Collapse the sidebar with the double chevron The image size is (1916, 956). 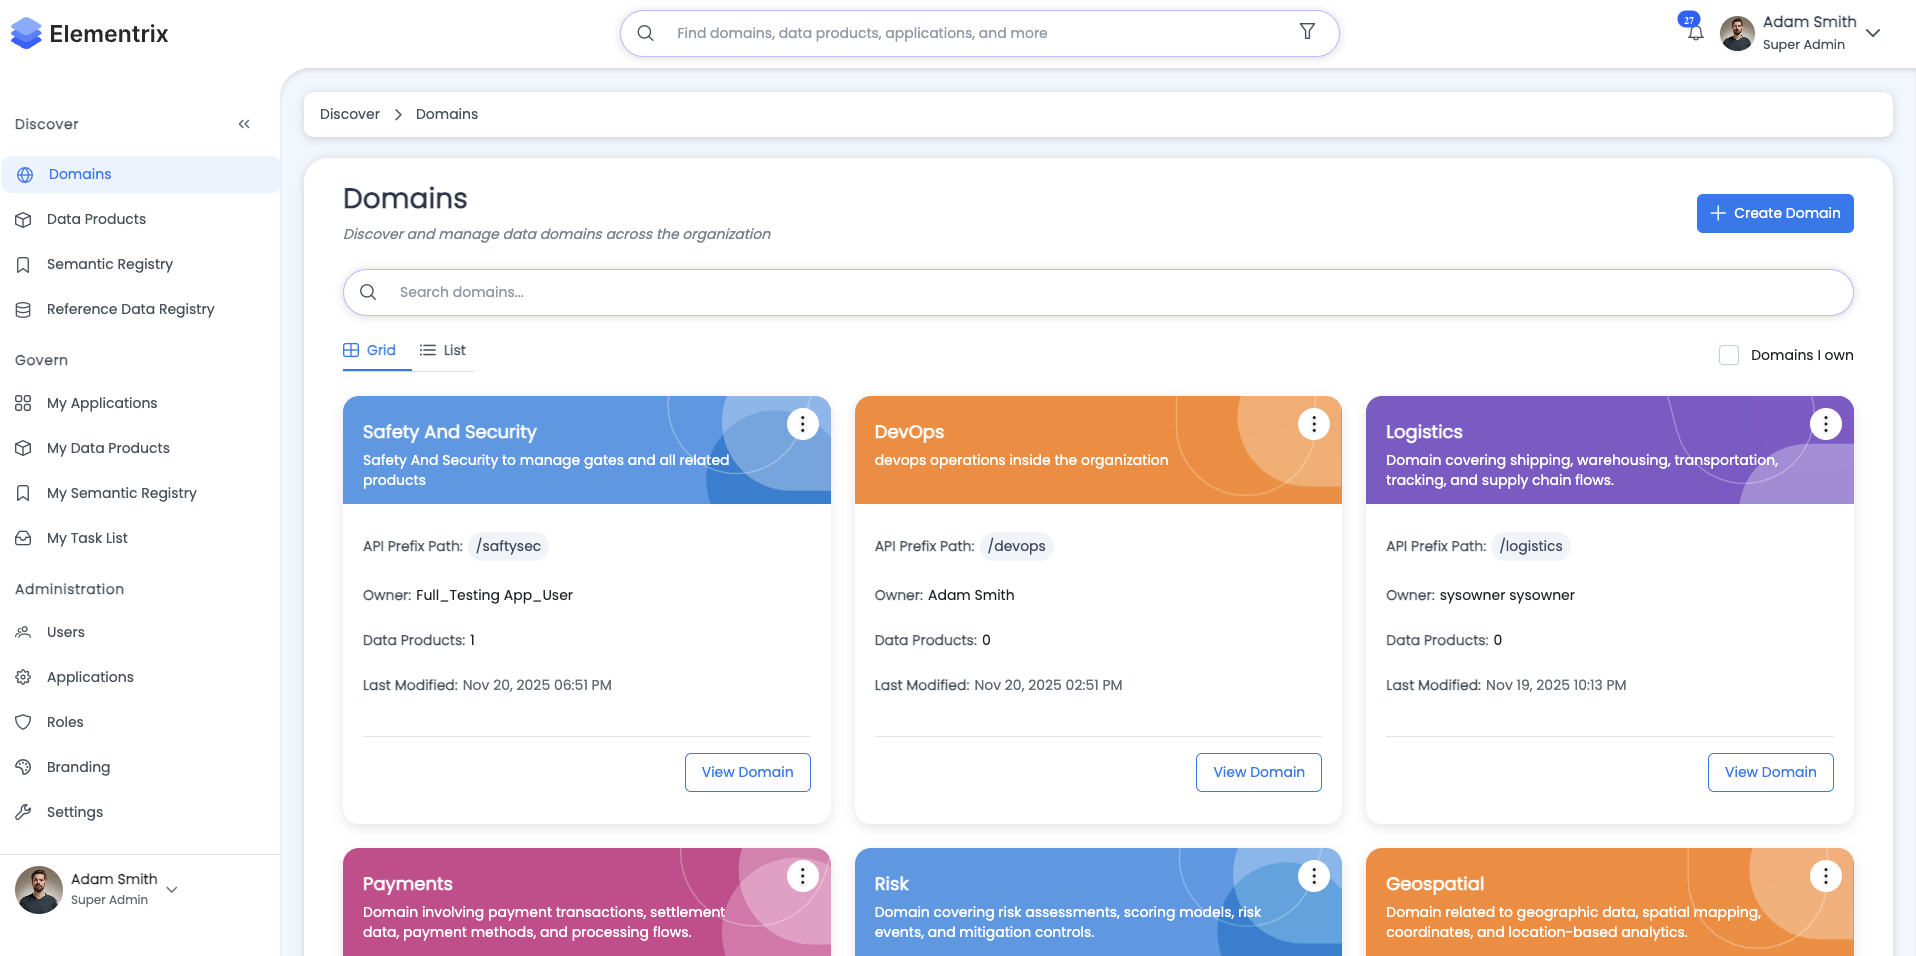244,124
